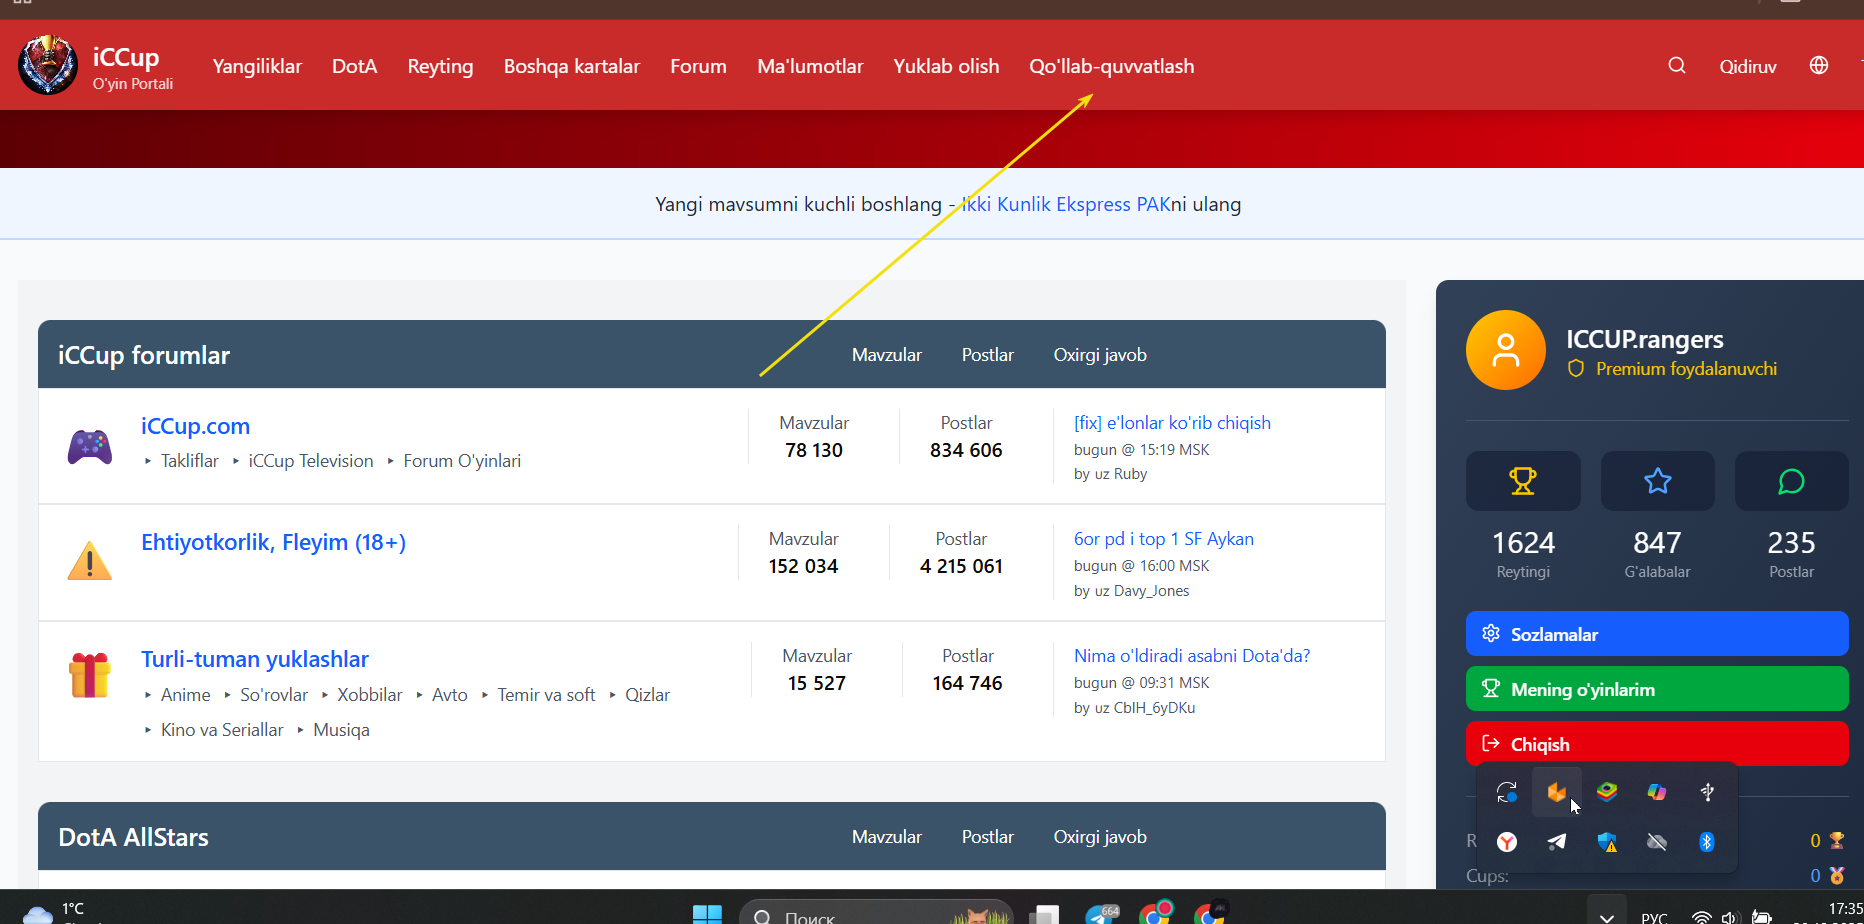Click the red Chiqish logout button

click(x=1657, y=744)
